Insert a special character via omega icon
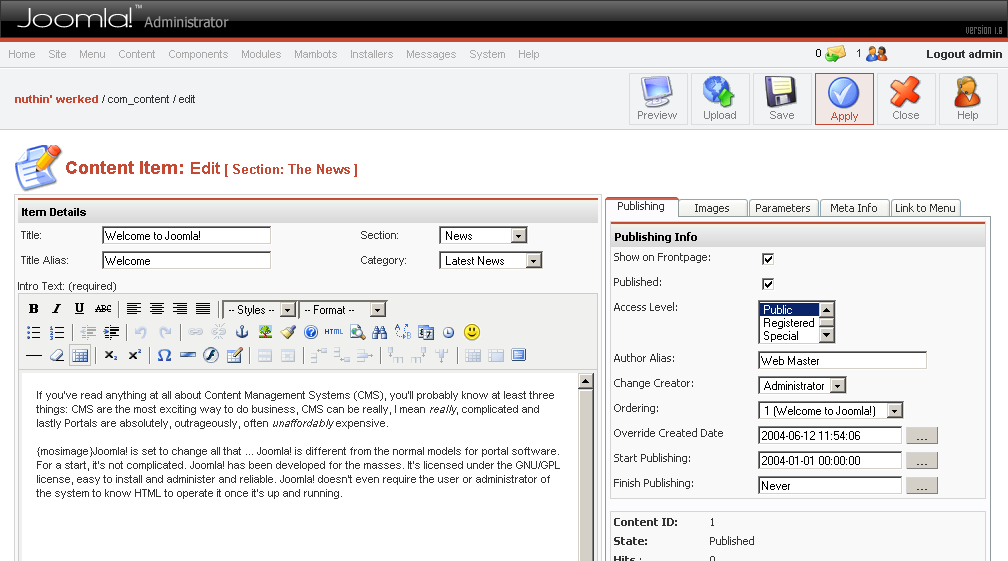Screen dimensions: 1008x561 click(x=165, y=355)
